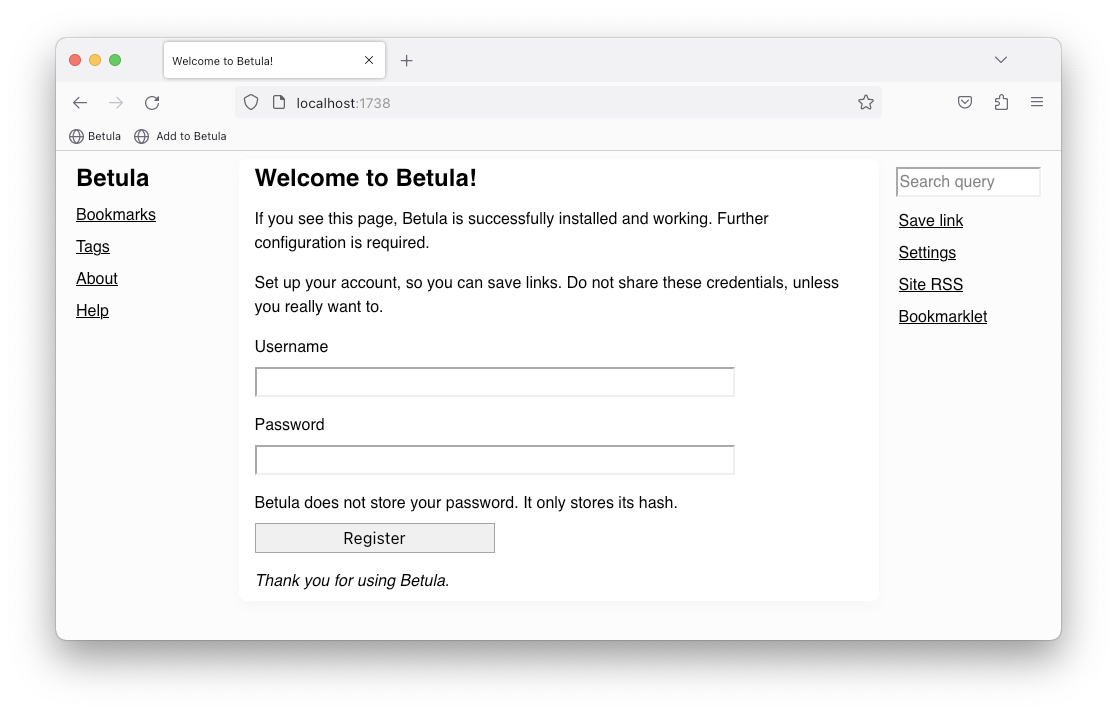Expand the list all tabs chevron
The width and height of the screenshot is (1117, 714).
(x=1001, y=60)
